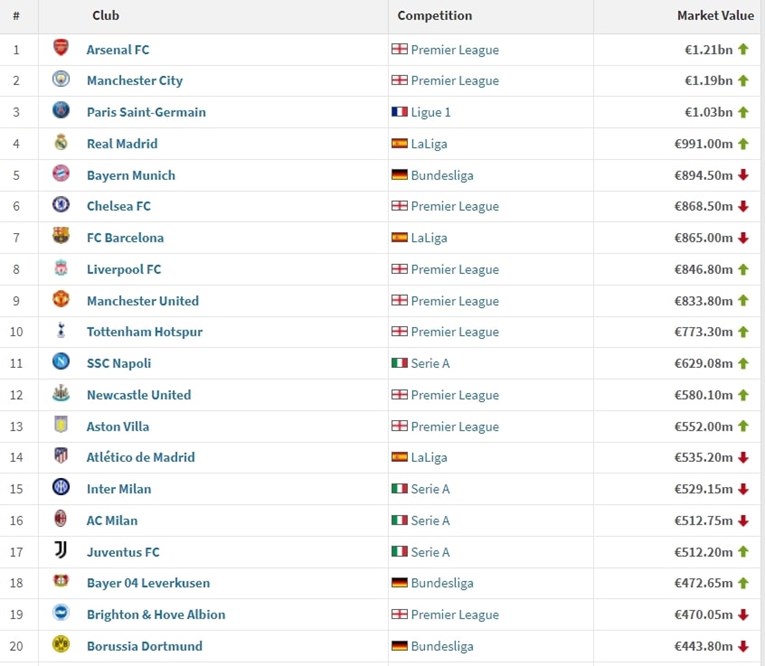The width and height of the screenshot is (765, 666).
Task: Click Bayern Munich's red down arrow
Action: point(743,175)
